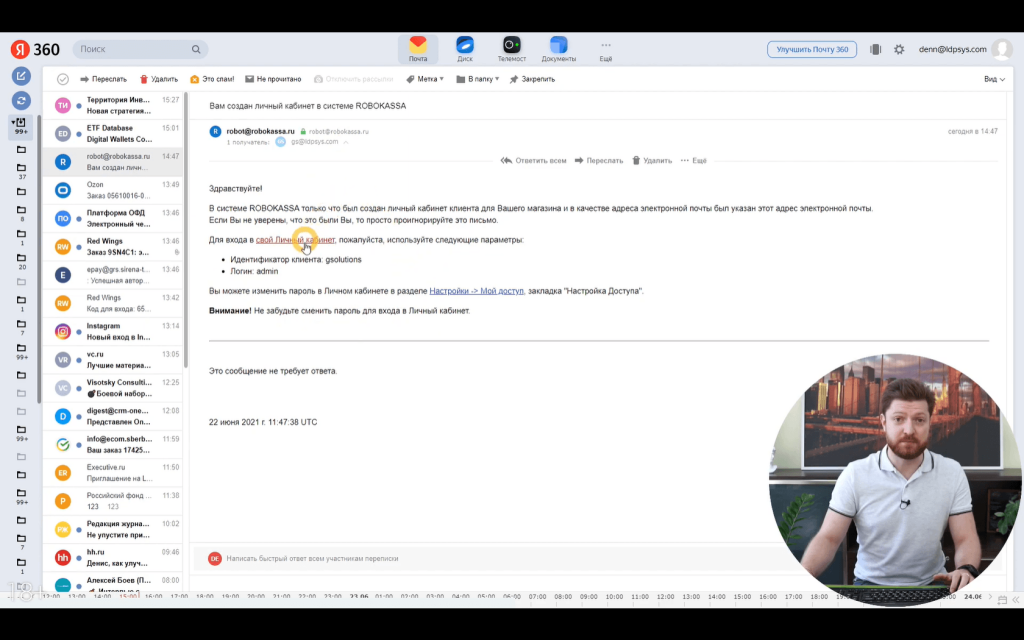Image resolution: width=1024 pixels, height=640 pixels.
Task: Click the message list vertical scrollbar
Action: [185, 229]
